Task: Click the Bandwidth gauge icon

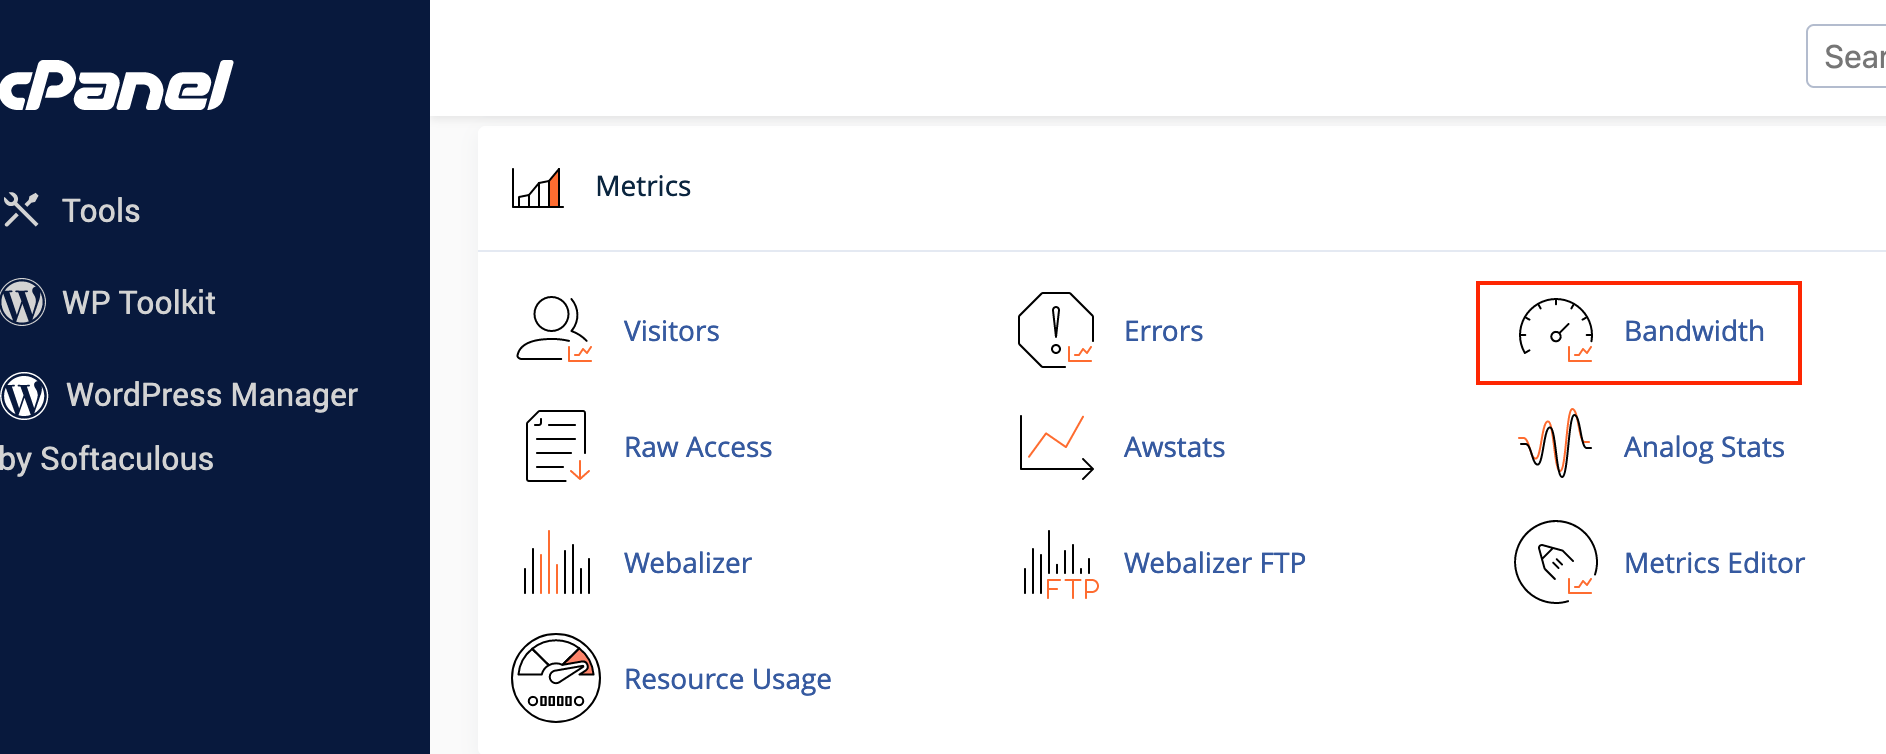Action: [1555, 330]
